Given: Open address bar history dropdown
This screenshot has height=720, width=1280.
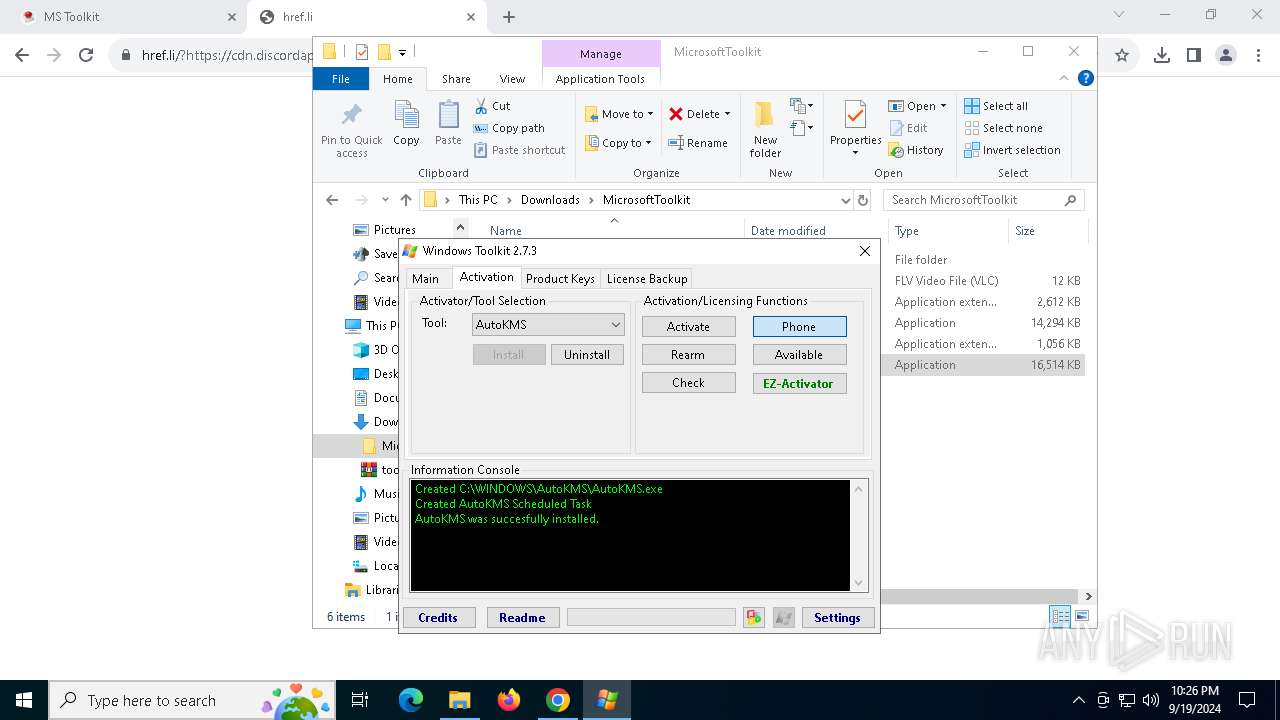Looking at the screenshot, I should point(845,200).
